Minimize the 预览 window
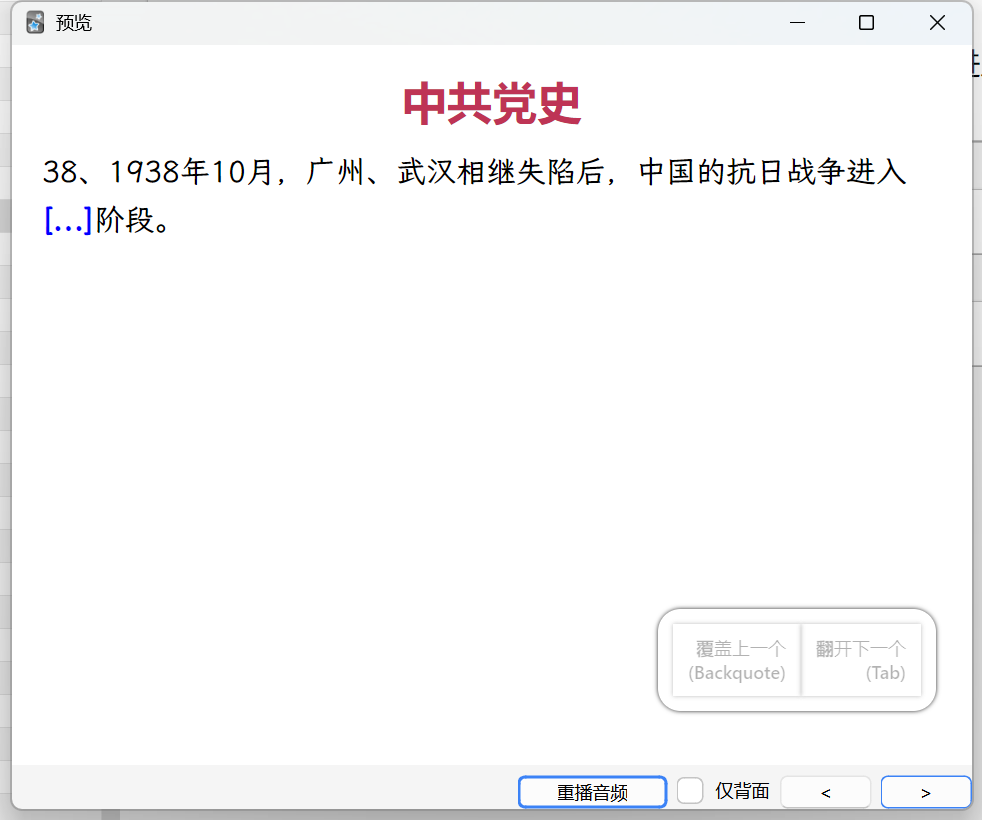This screenshot has width=982, height=820. [797, 23]
